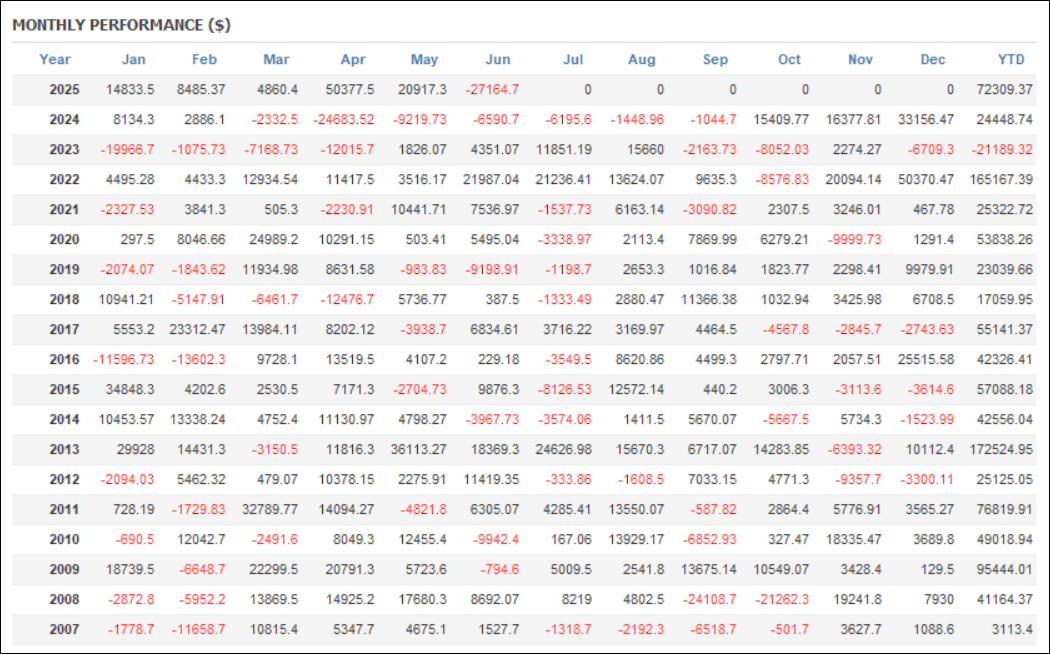1050x654 pixels.
Task: Select the 2024 year row label
Action: [x=64, y=120]
